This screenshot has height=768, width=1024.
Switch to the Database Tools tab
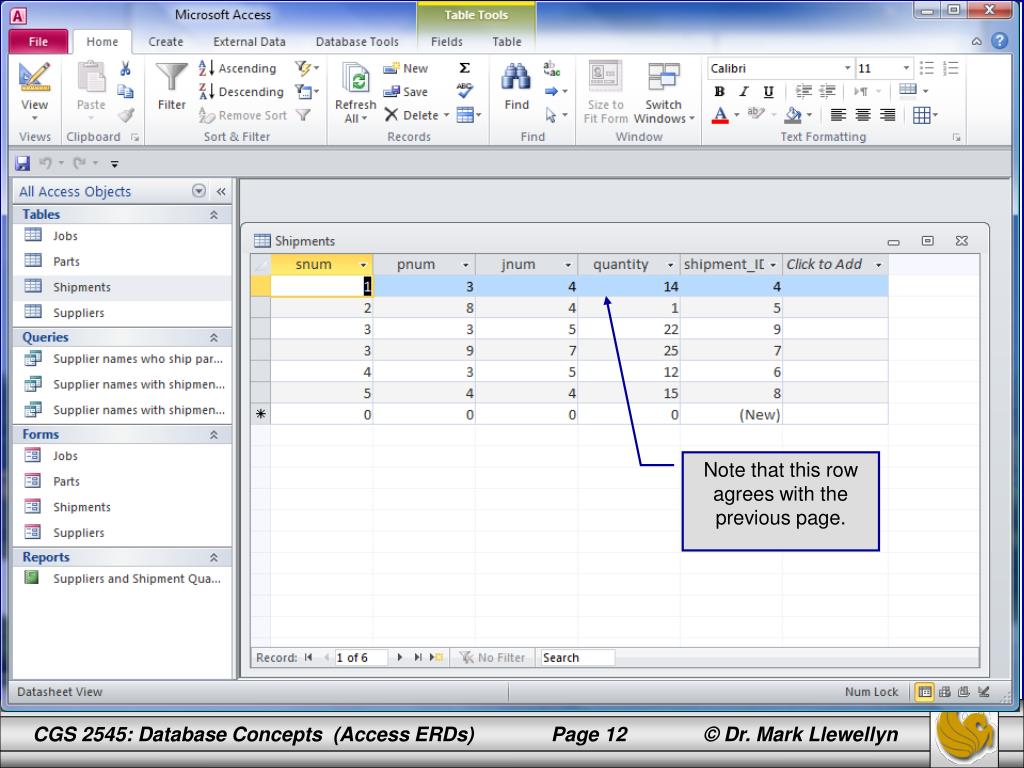pyautogui.click(x=357, y=41)
